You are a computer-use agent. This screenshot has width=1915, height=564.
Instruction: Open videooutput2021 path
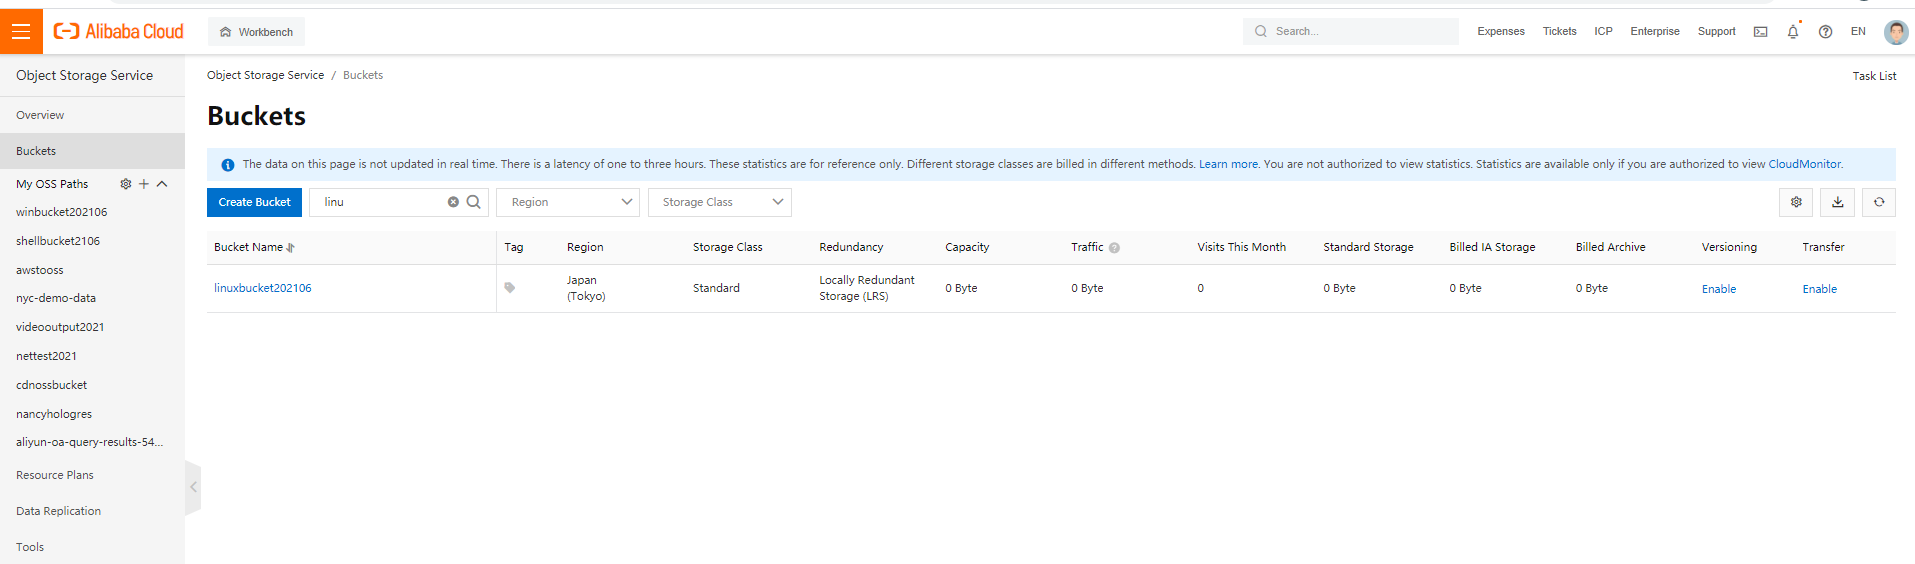tap(60, 327)
